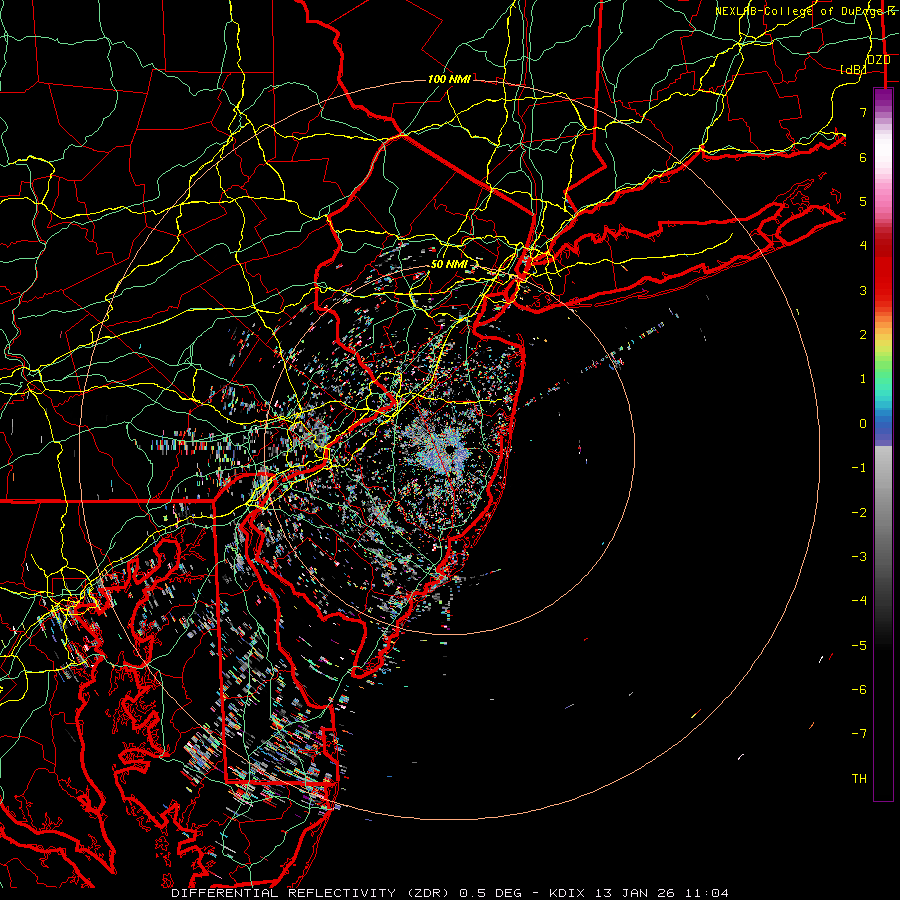
Task: Click the positive 6 value on the scale
Action: click(863, 157)
